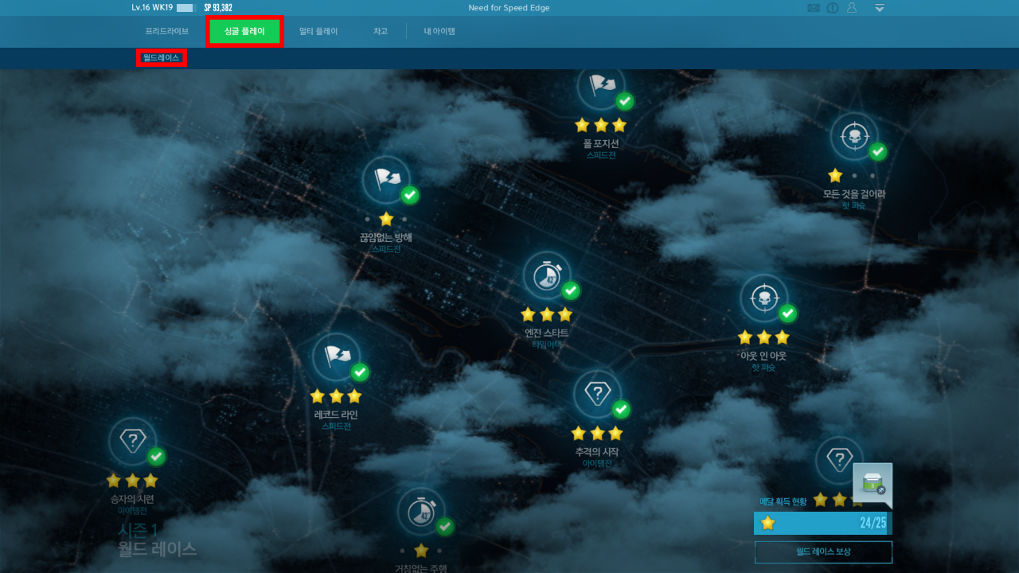Screen dimensions: 1019x573
Task: Expand the dropdown arrow in title bar
Action: tap(879, 8)
